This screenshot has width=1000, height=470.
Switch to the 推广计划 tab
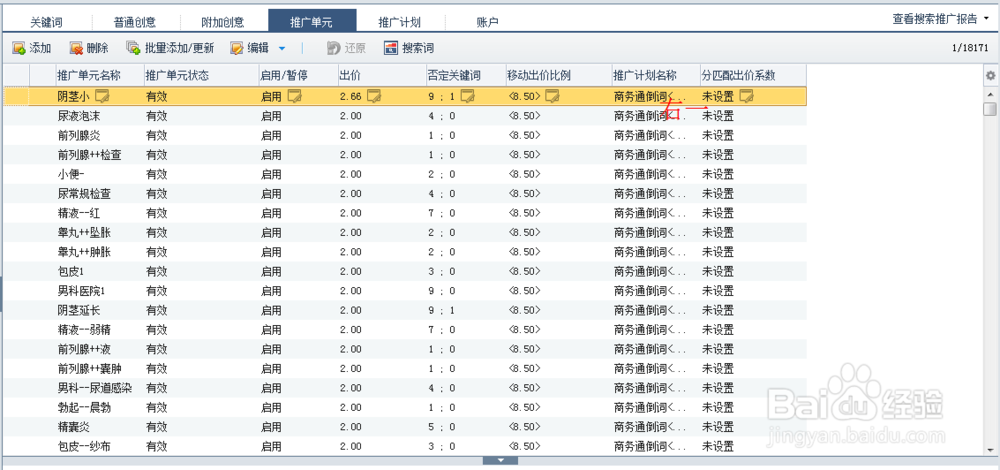(399, 22)
